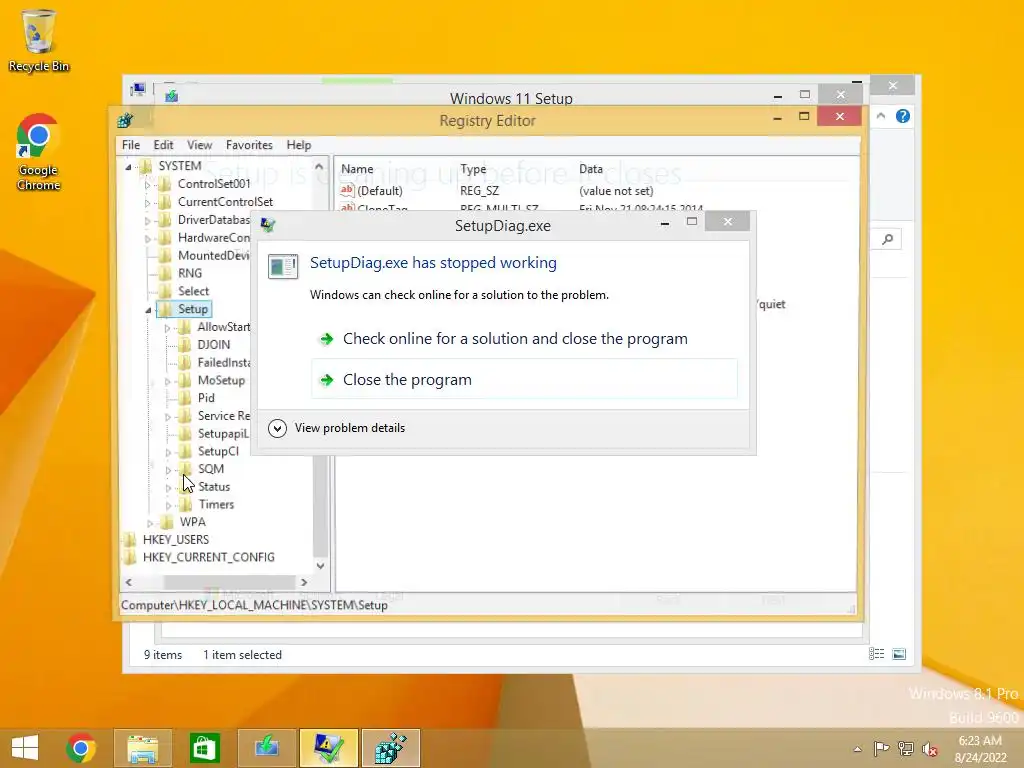
Task: Open the Help menu in Registry Editor
Action: (x=298, y=145)
